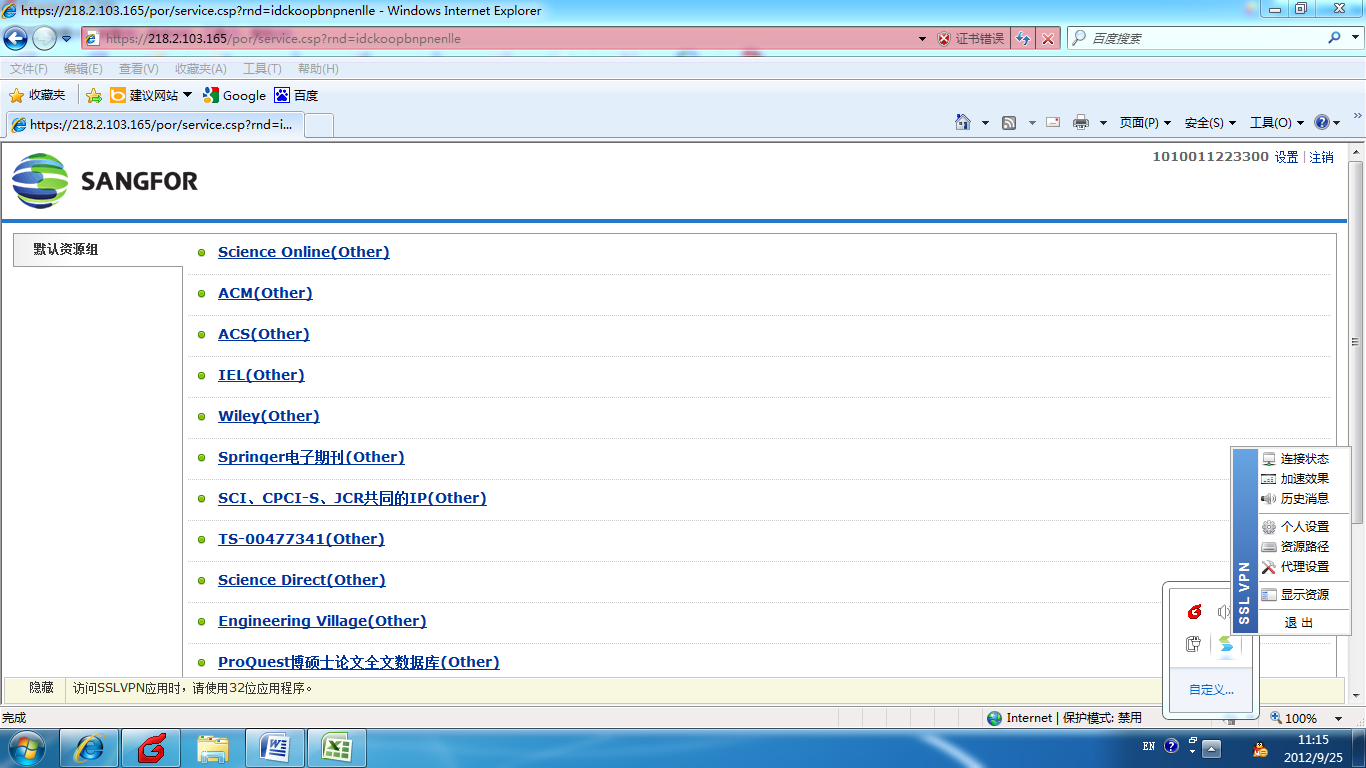The width and height of the screenshot is (1366, 768).
Task: Open the address bar history dropdown
Action: (x=922, y=39)
